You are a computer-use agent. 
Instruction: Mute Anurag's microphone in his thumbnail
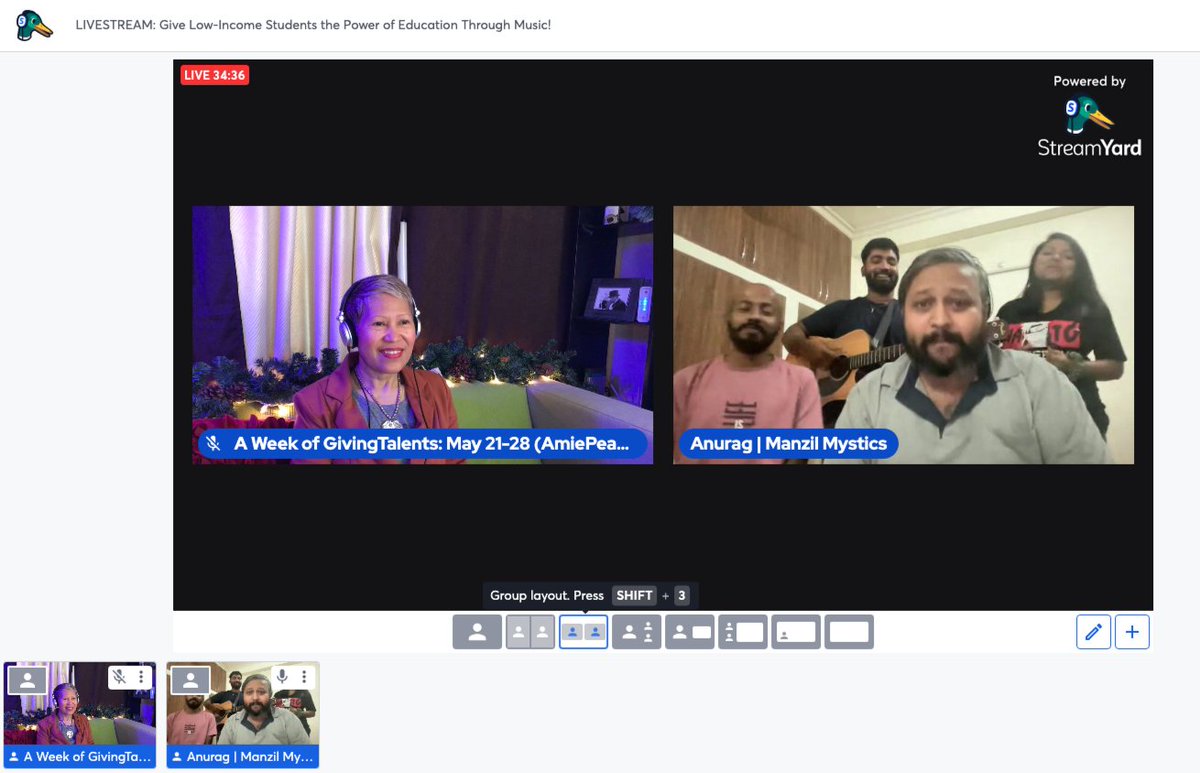[x=282, y=677]
